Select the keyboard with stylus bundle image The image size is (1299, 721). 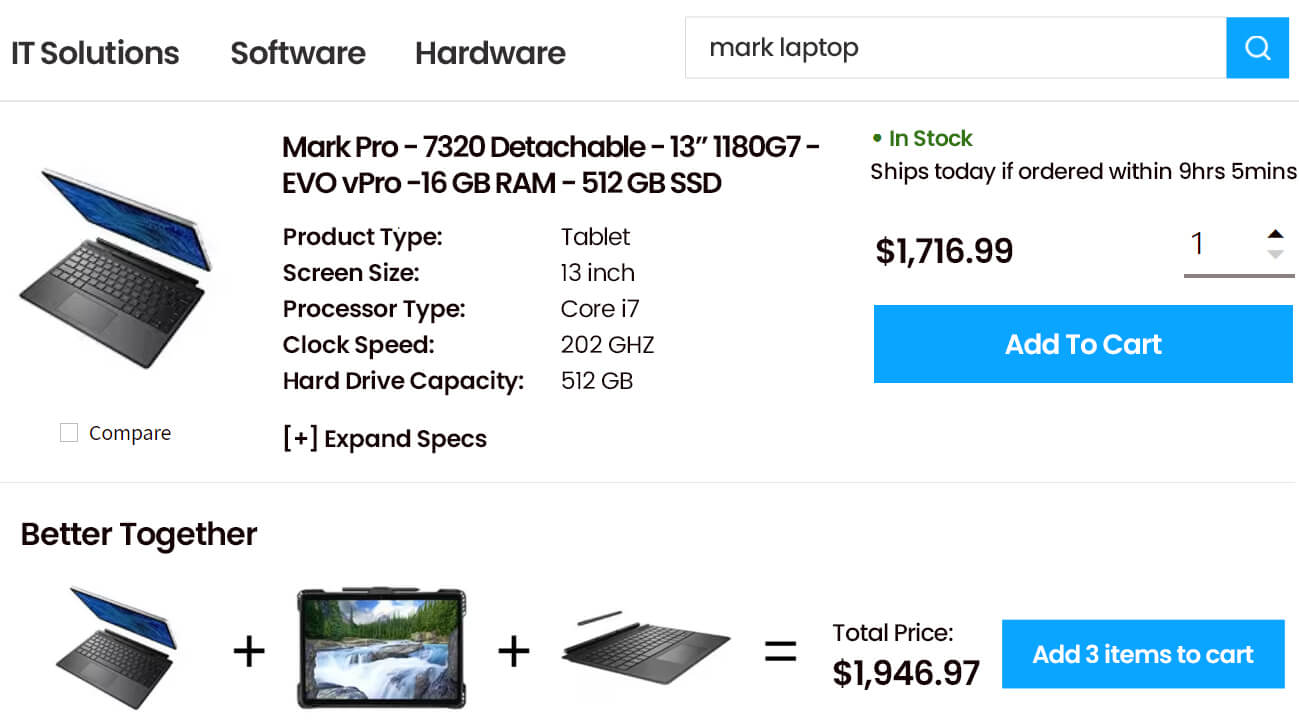click(646, 646)
